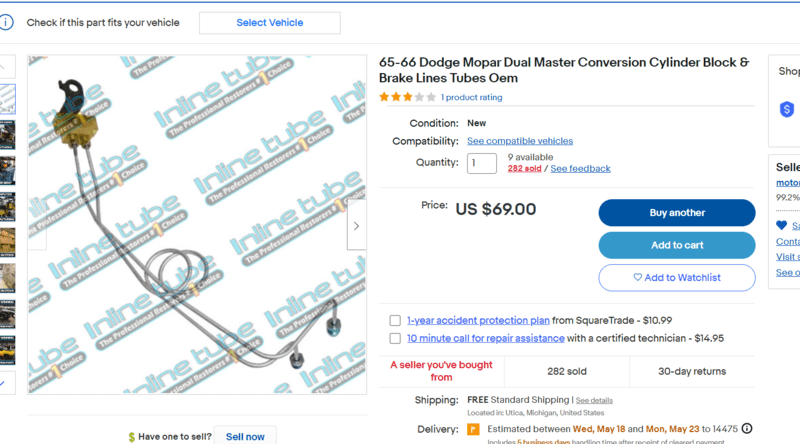This screenshot has height=444, width=800.
Task: Click the next image arrow on photo
Action: (x=356, y=226)
